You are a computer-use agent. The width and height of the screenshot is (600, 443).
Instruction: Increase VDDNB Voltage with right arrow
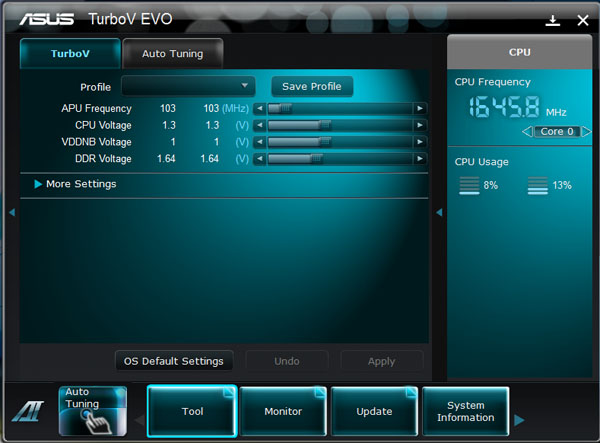(x=420, y=142)
